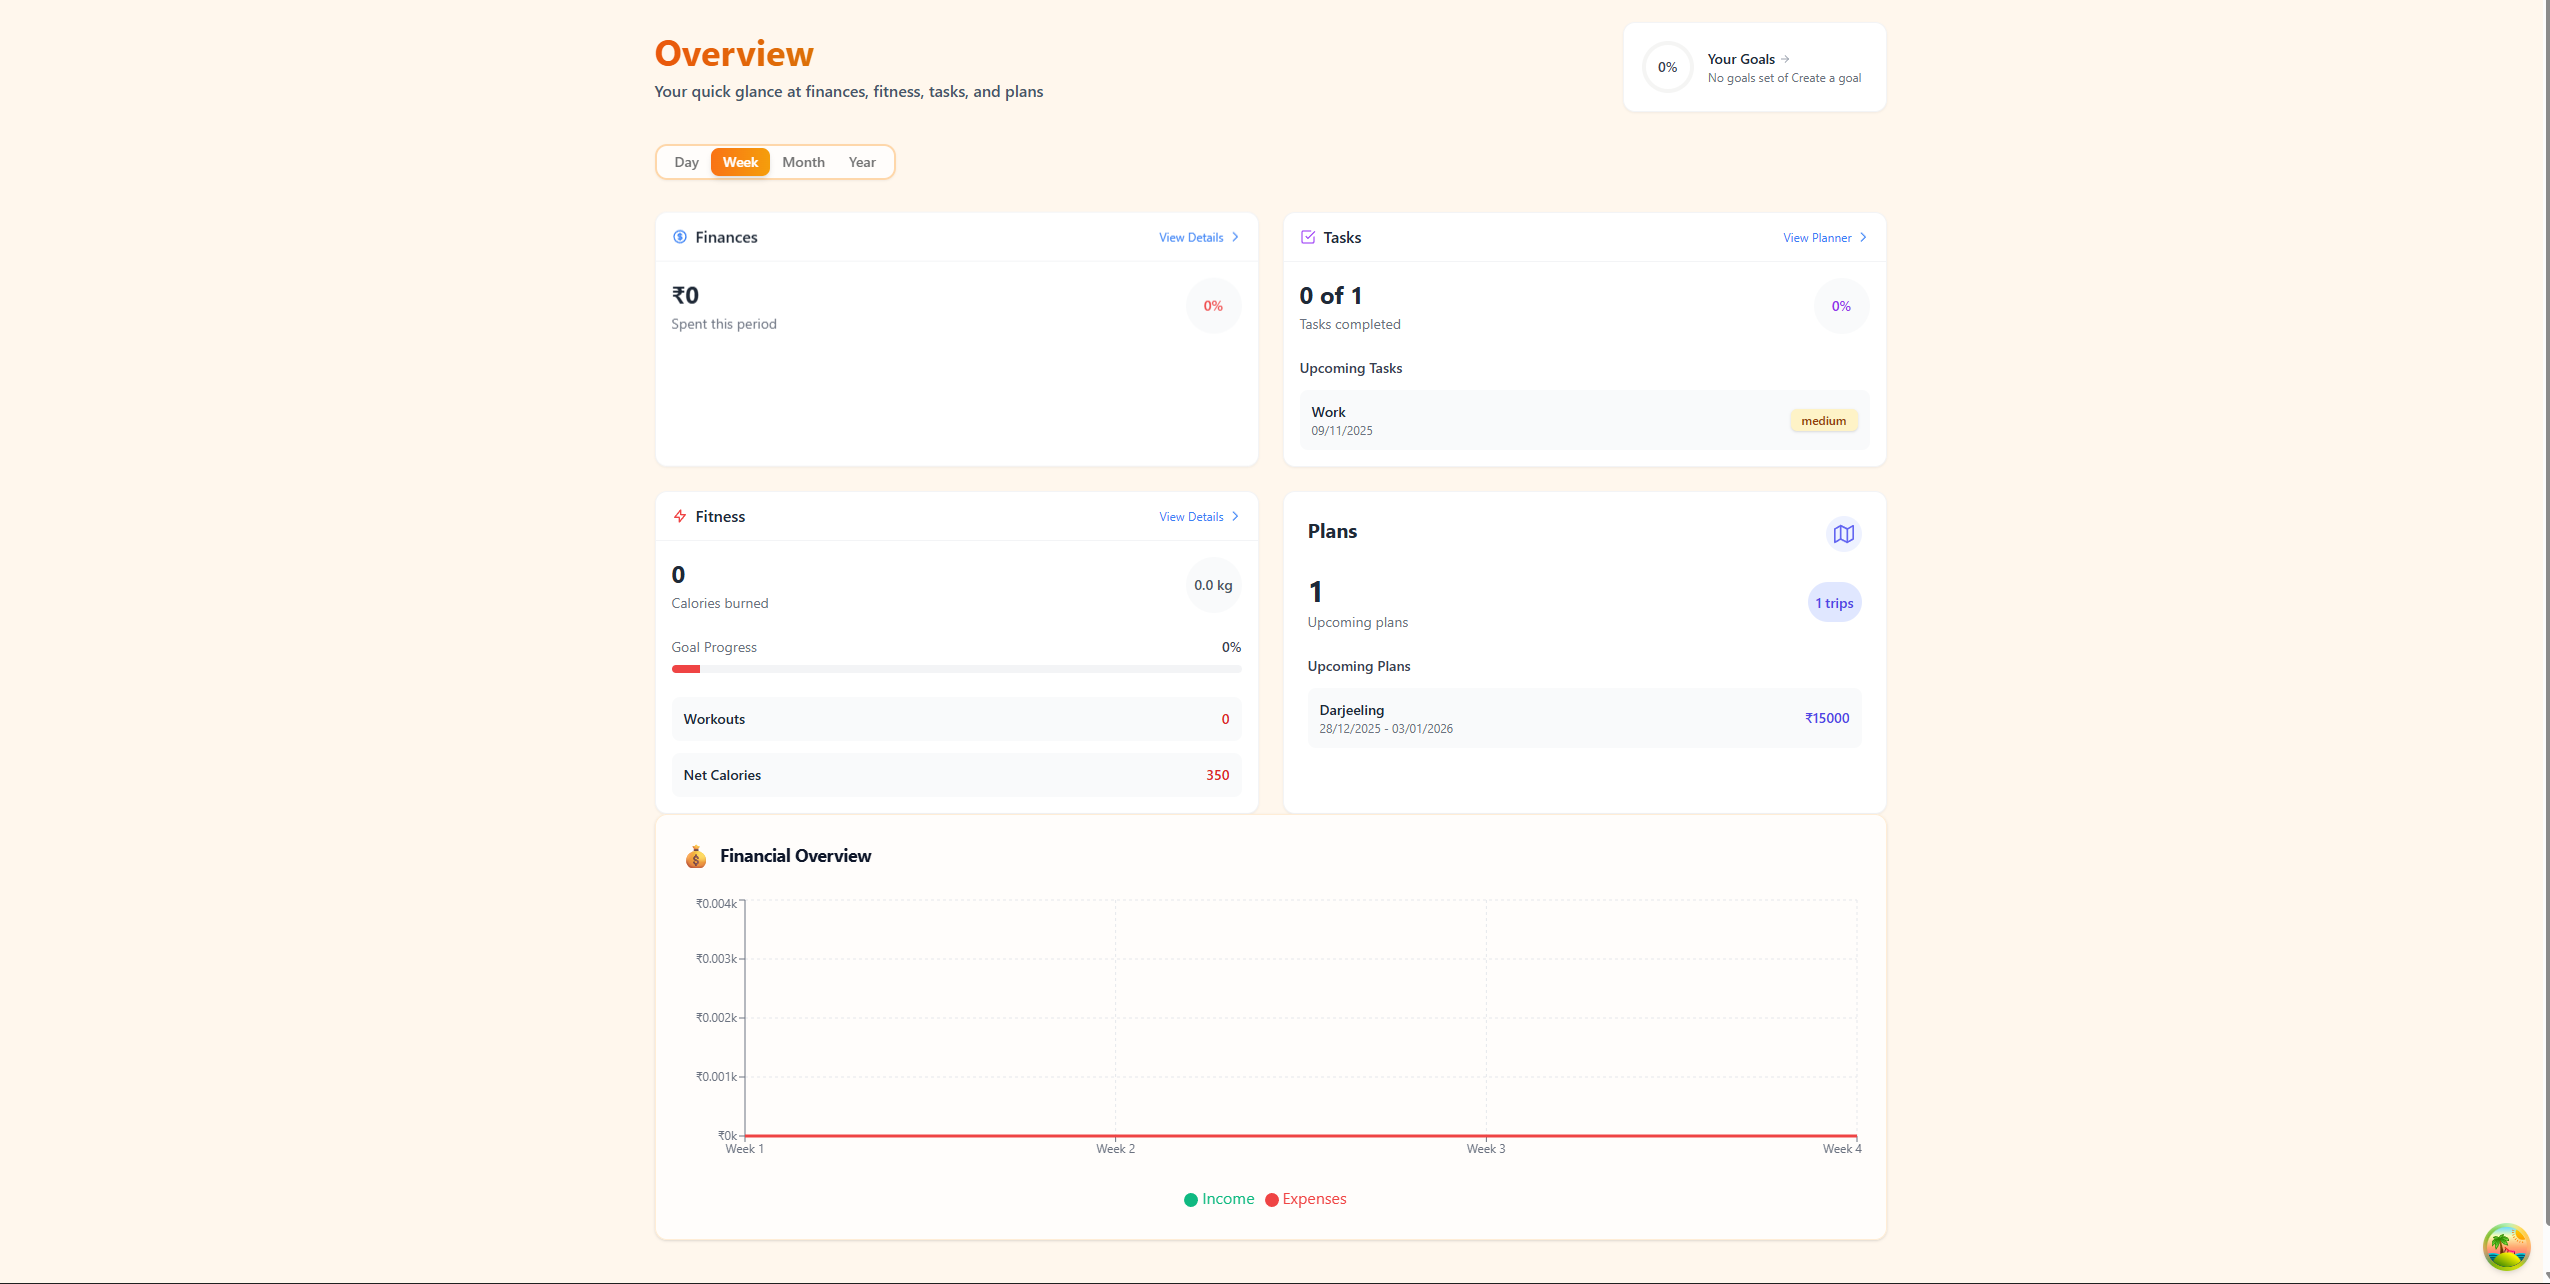The height and width of the screenshot is (1284, 2550).
Task: Click the beach island avatar icon
Action: coord(2506,1246)
